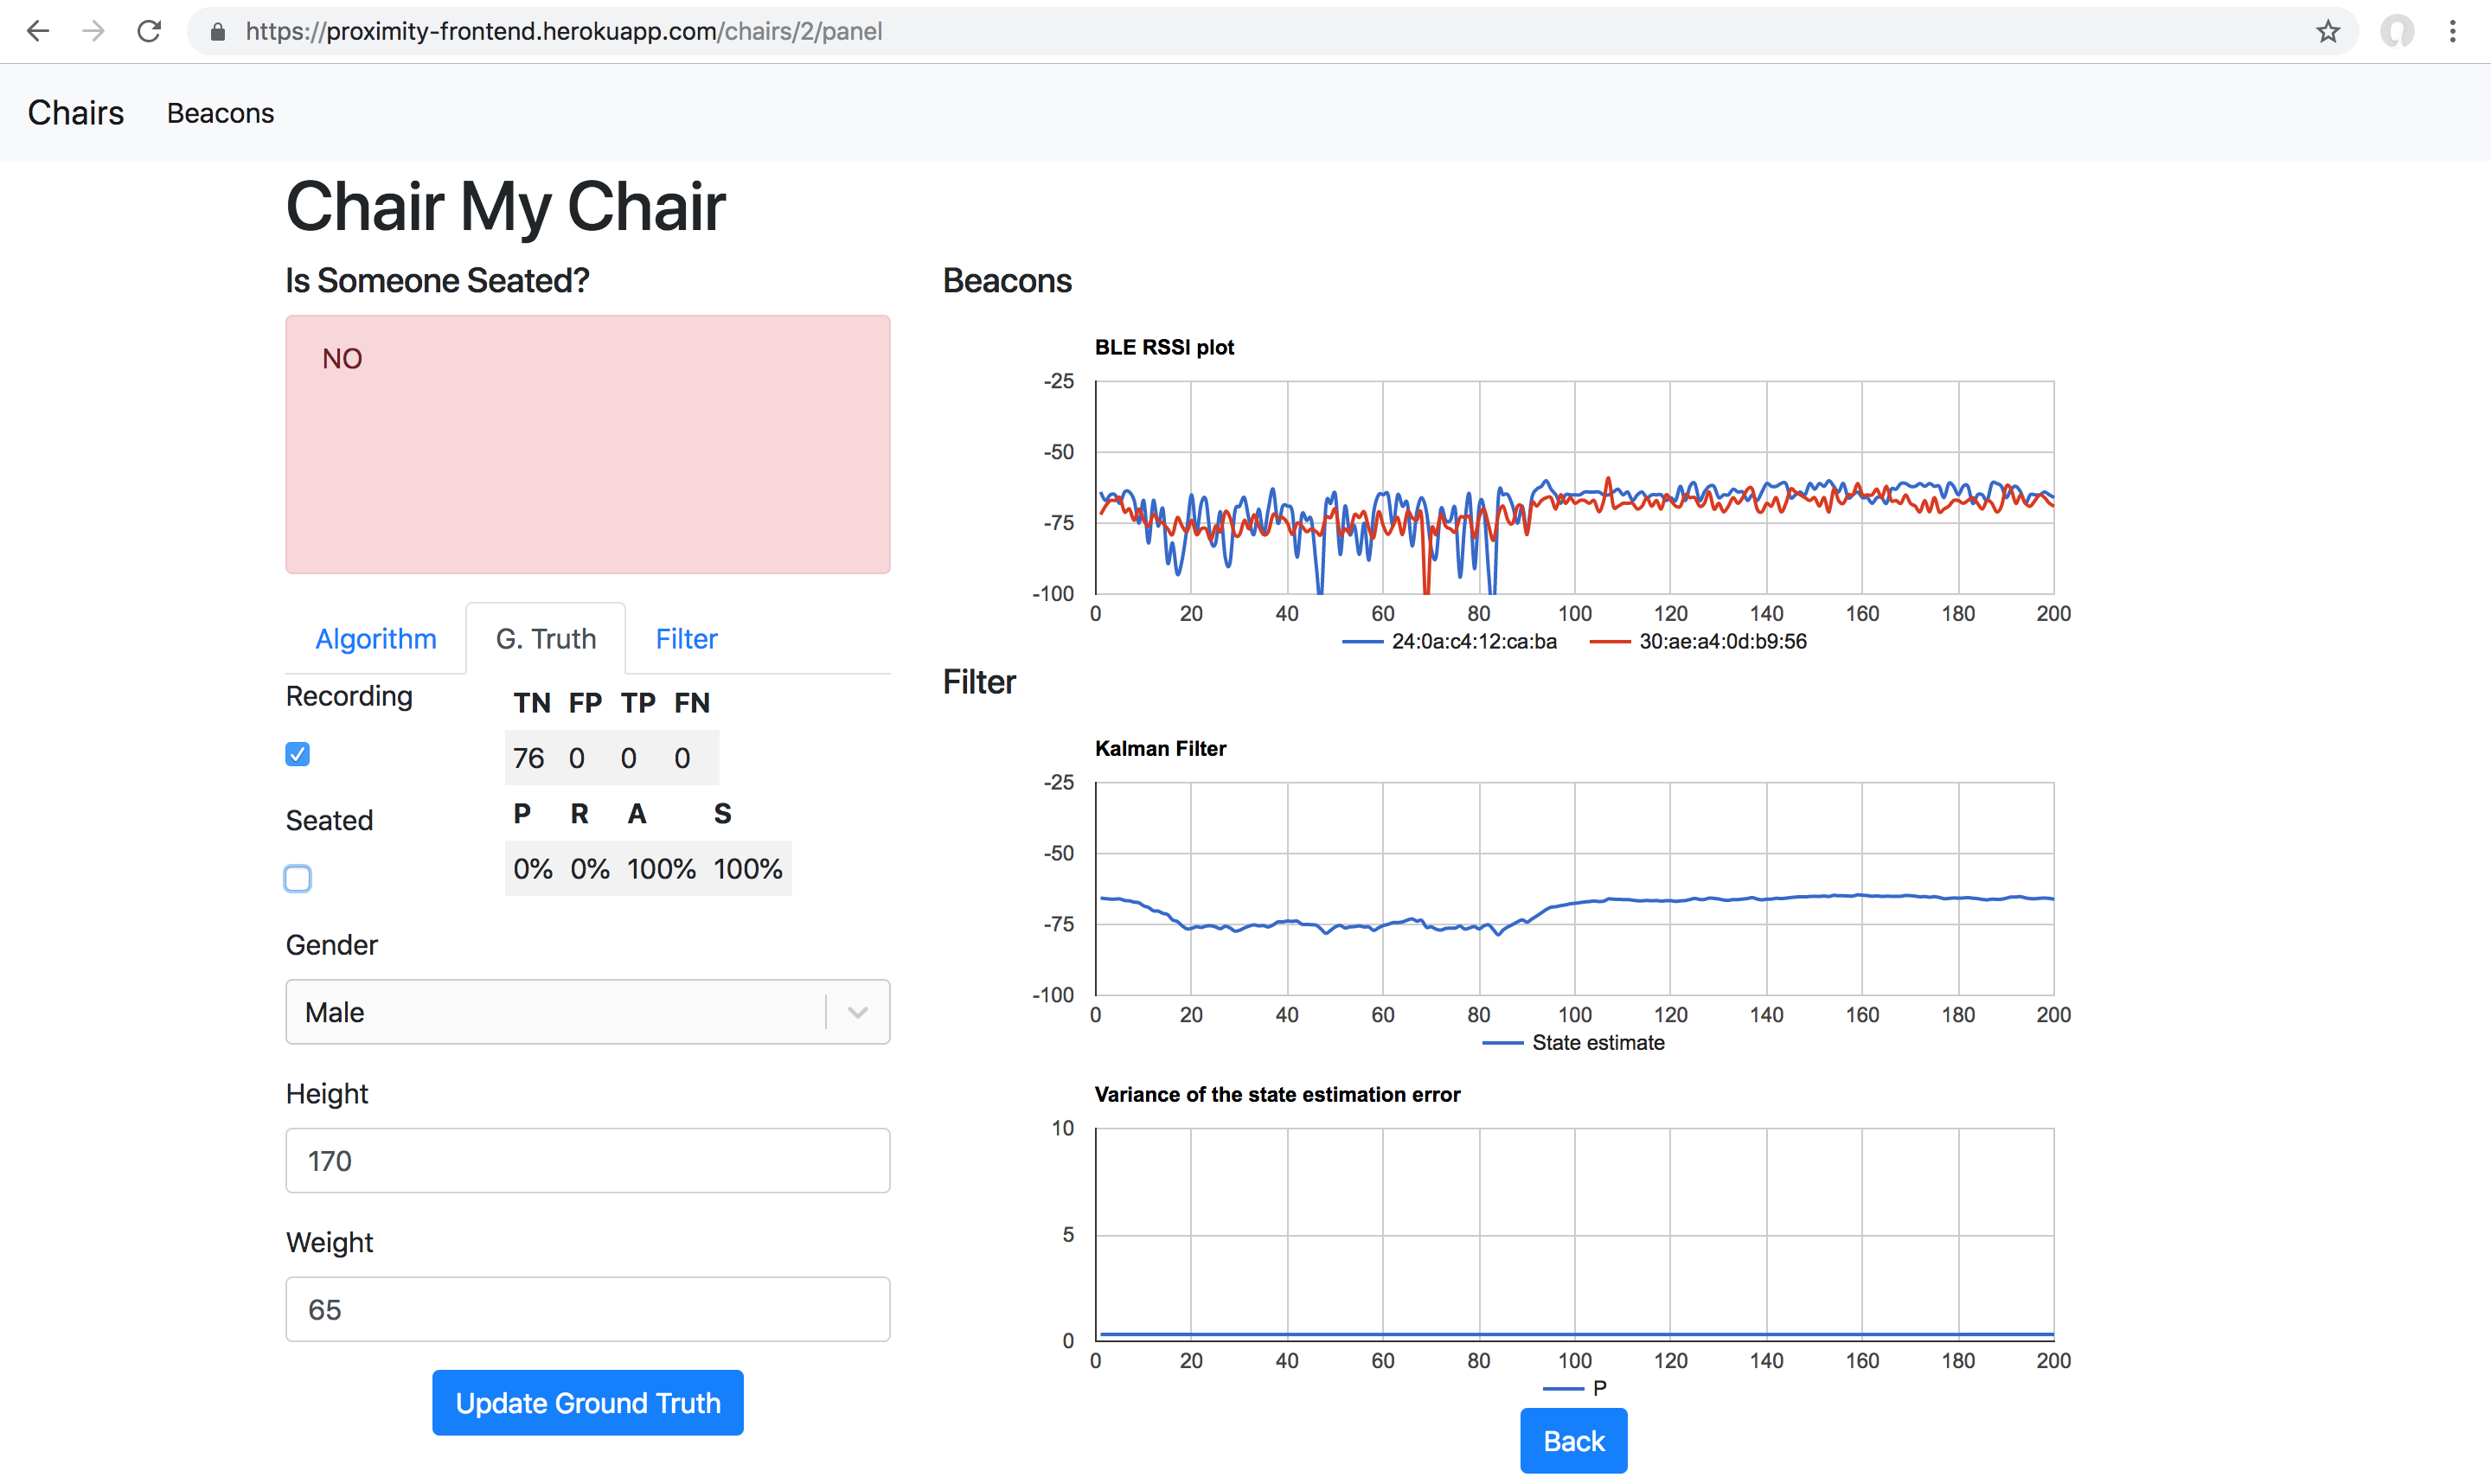Click the browser forward arrow icon
Image resolution: width=2491 pixels, height=1484 pixels.
tap(93, 31)
